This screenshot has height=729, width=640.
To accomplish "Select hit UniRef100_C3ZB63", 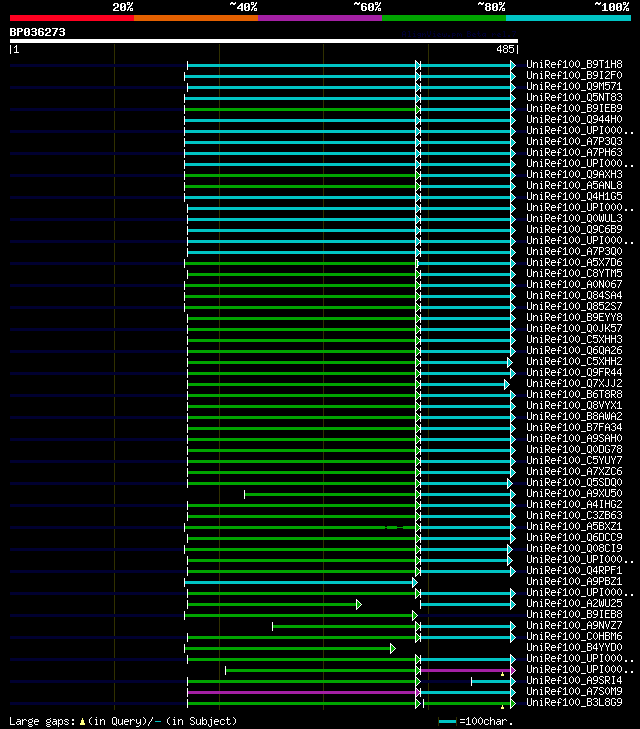I will (574, 516).
